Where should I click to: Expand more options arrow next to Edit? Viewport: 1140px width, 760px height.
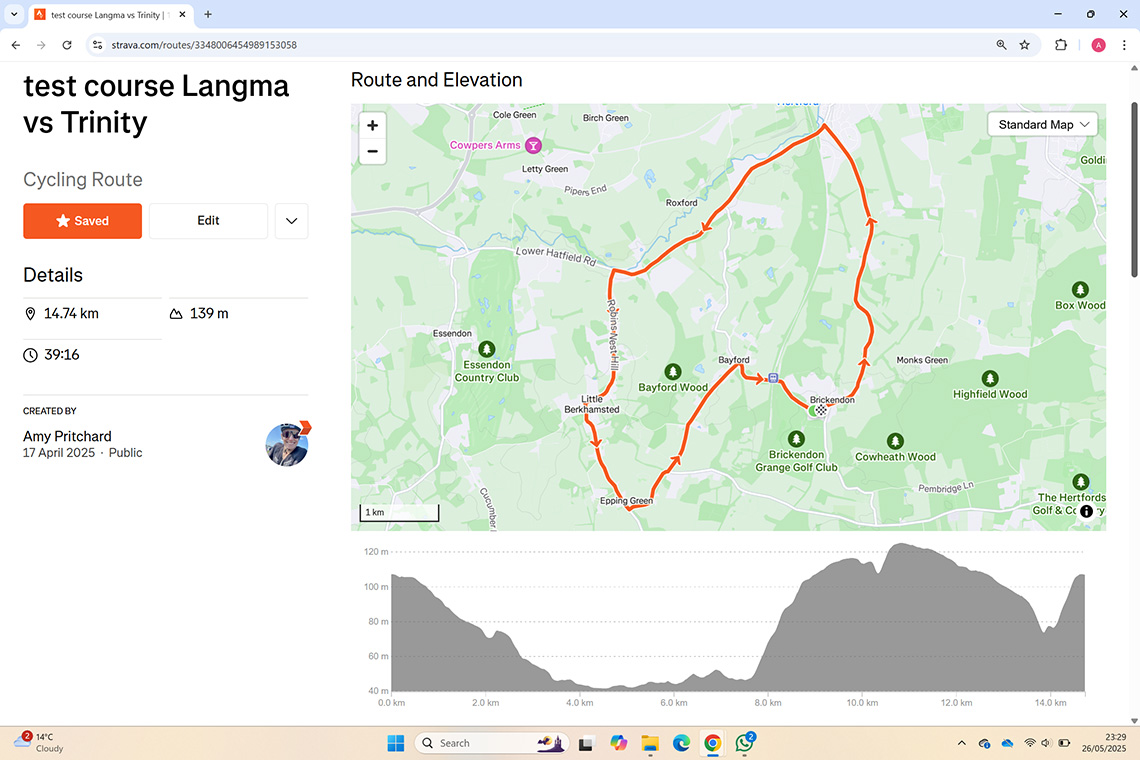291,221
